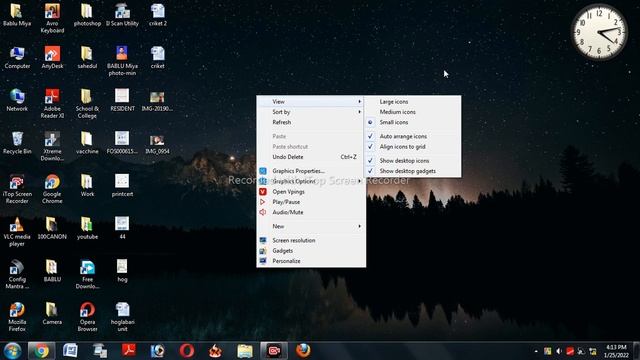This screenshot has height=360, width=640.
Task: Click the Show desktop button strip
Action: (x=636, y=351)
